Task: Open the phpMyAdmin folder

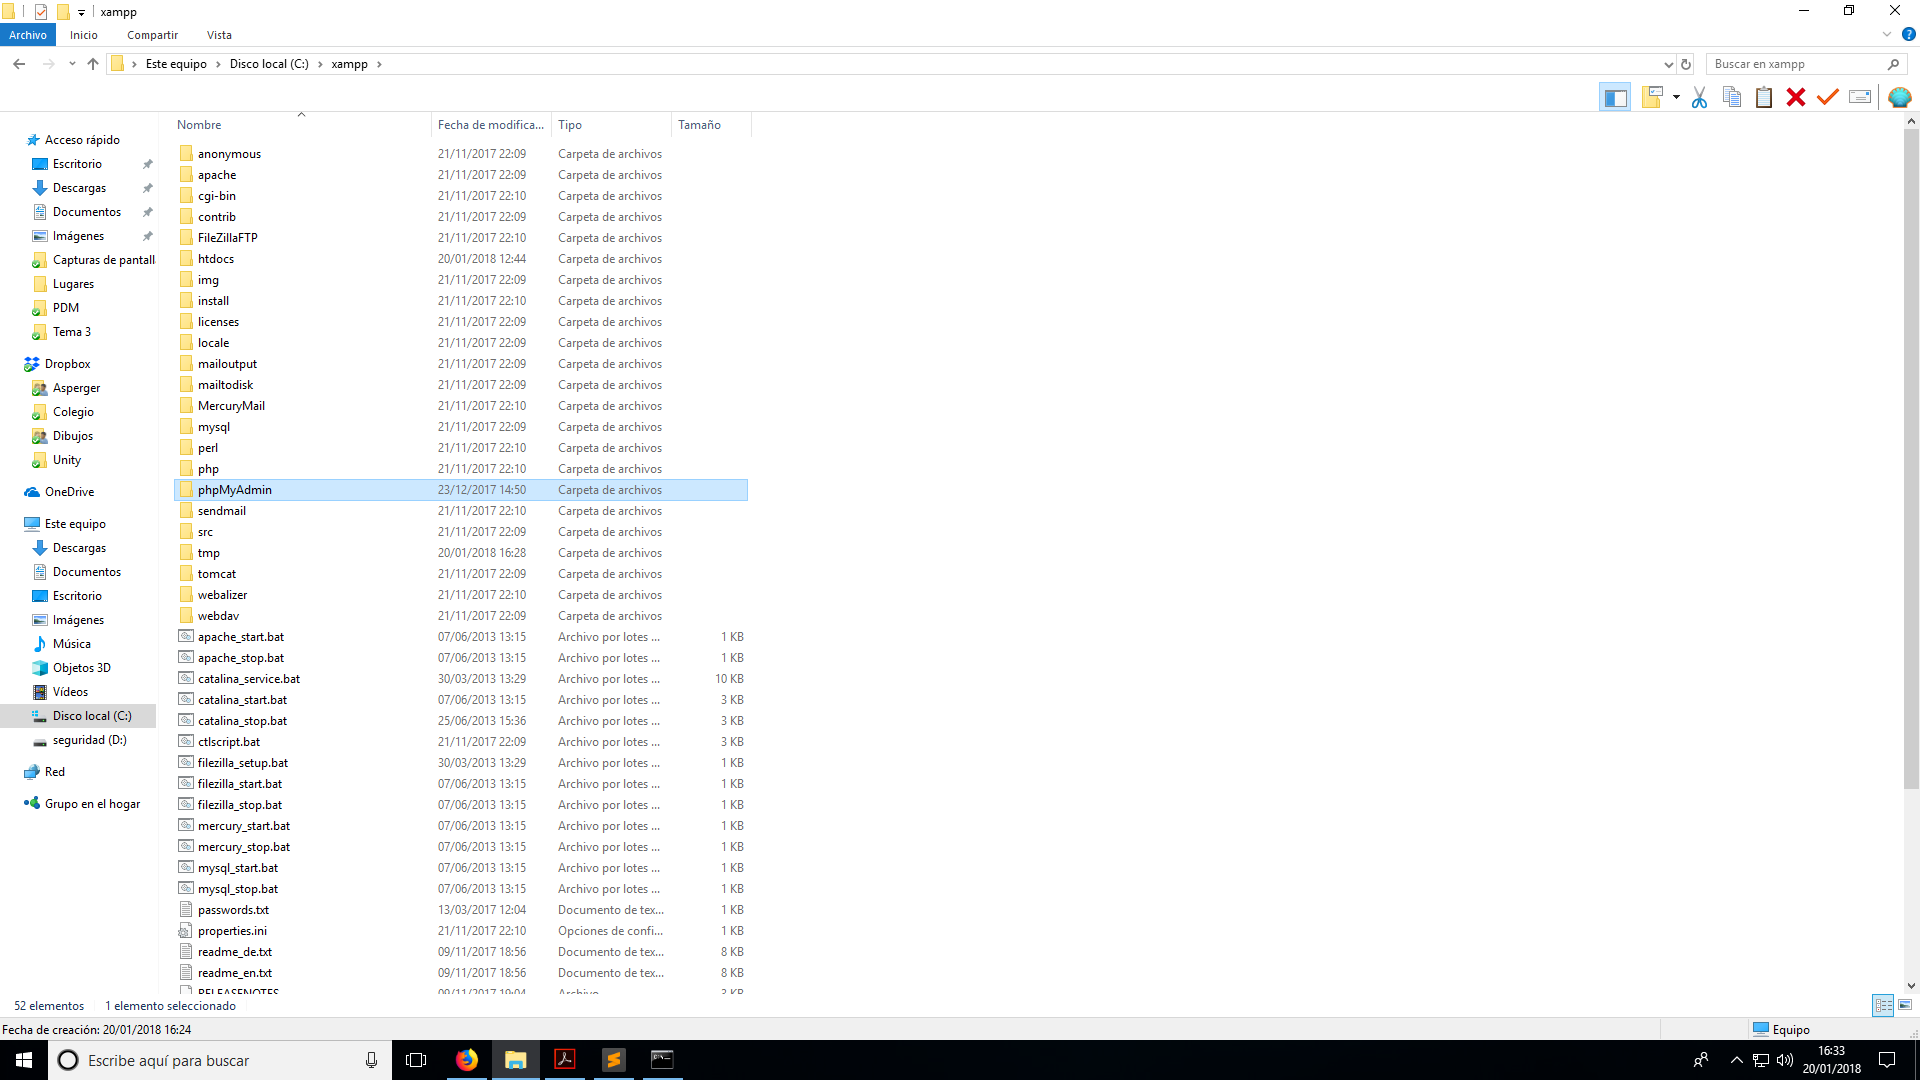Action: pos(235,489)
